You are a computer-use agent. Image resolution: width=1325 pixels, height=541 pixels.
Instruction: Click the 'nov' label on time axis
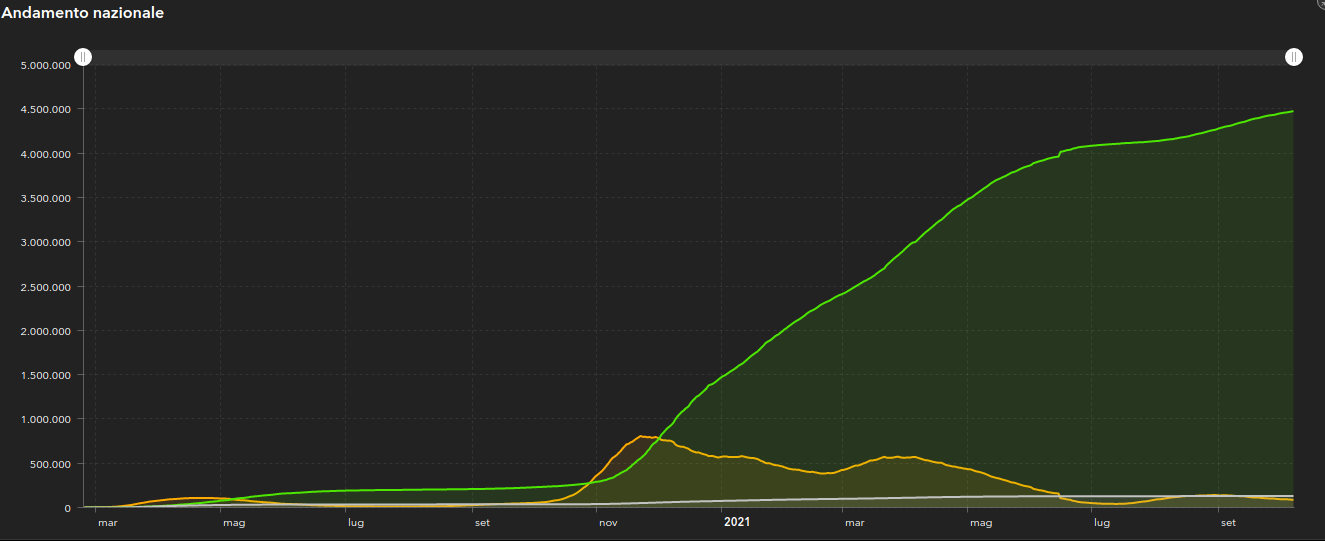pyautogui.click(x=607, y=522)
